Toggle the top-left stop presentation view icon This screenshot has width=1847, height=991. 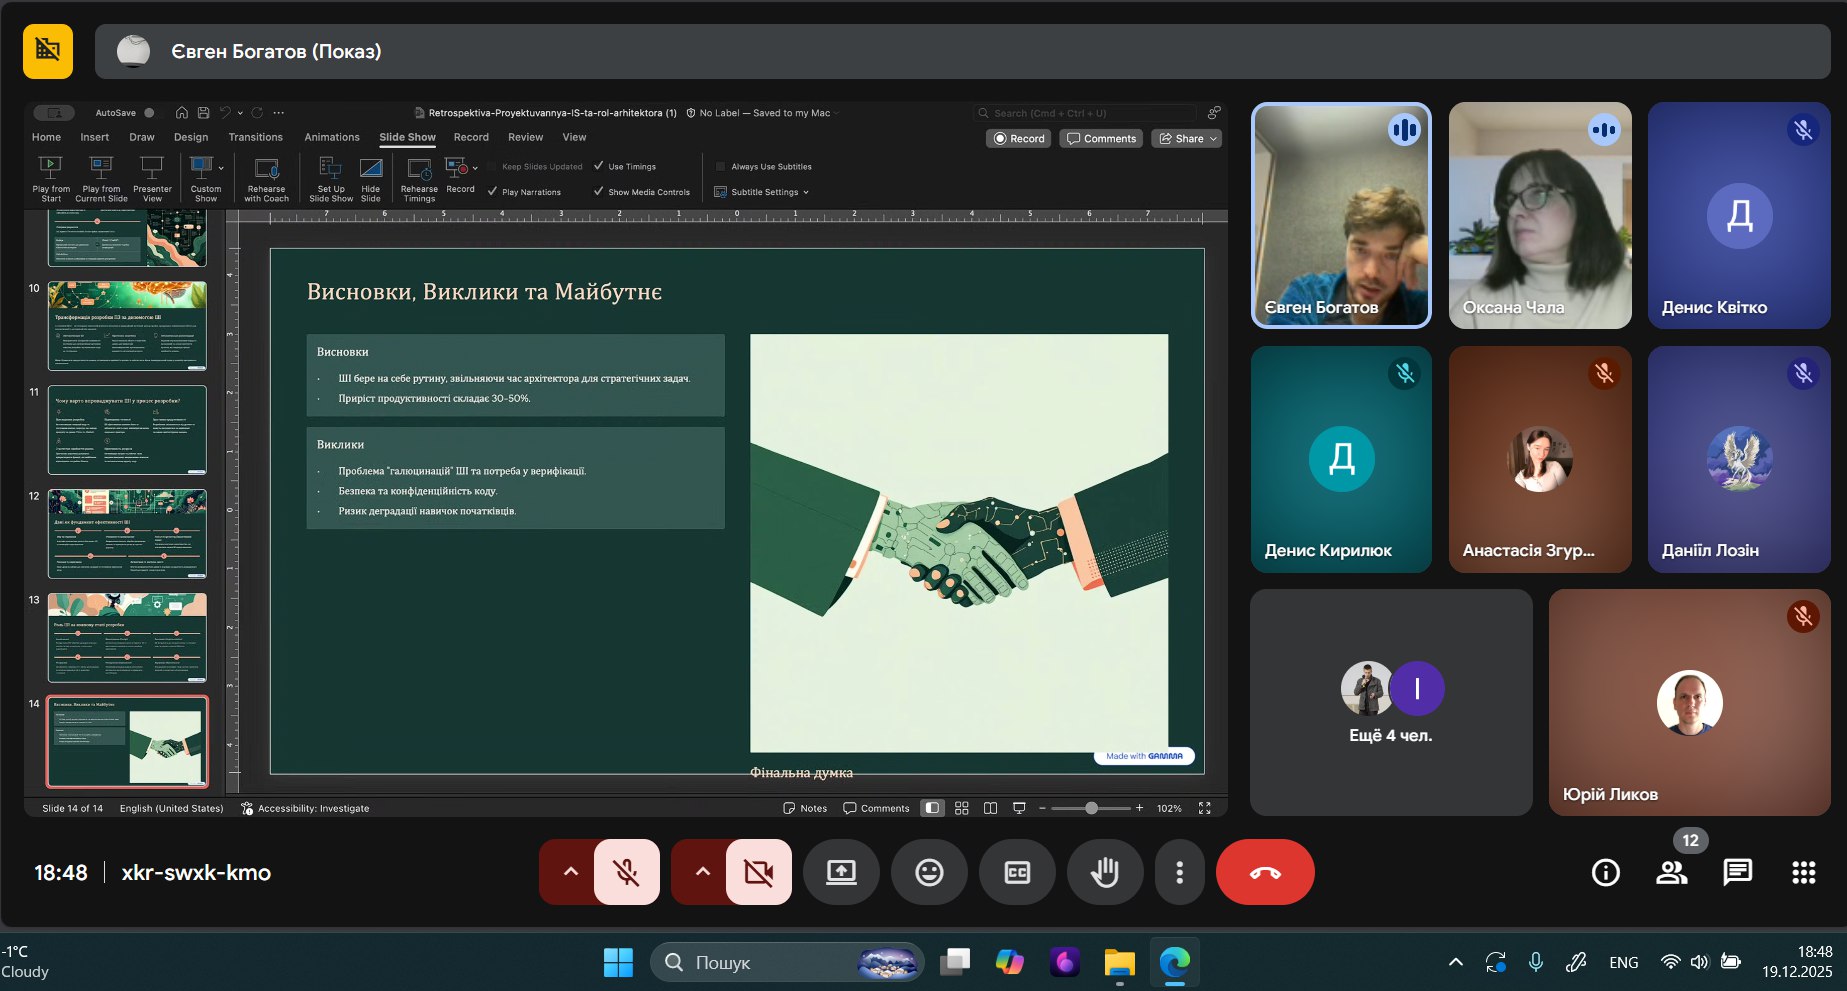point(48,51)
